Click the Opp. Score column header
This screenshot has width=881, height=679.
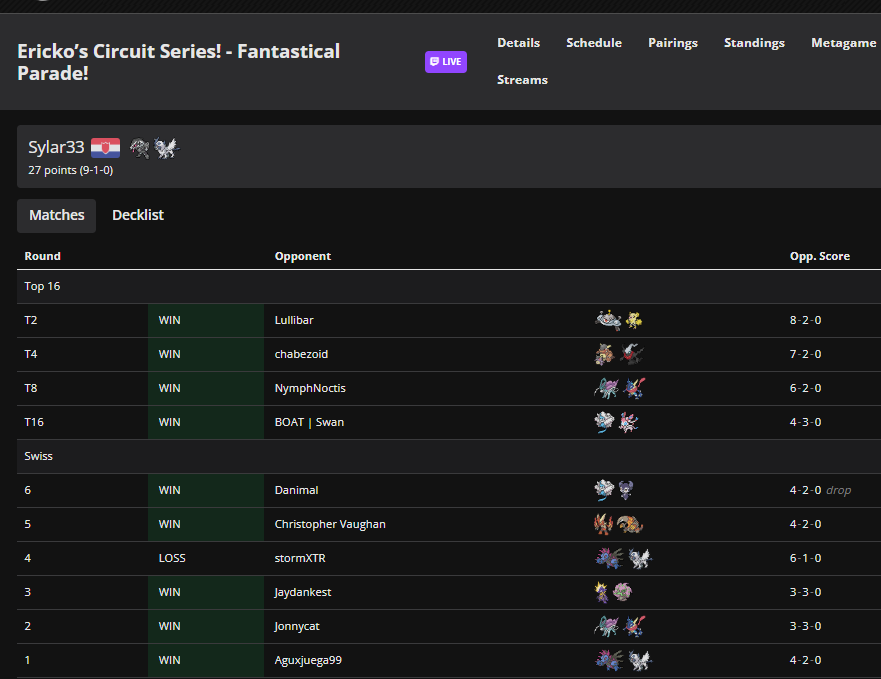tap(819, 256)
